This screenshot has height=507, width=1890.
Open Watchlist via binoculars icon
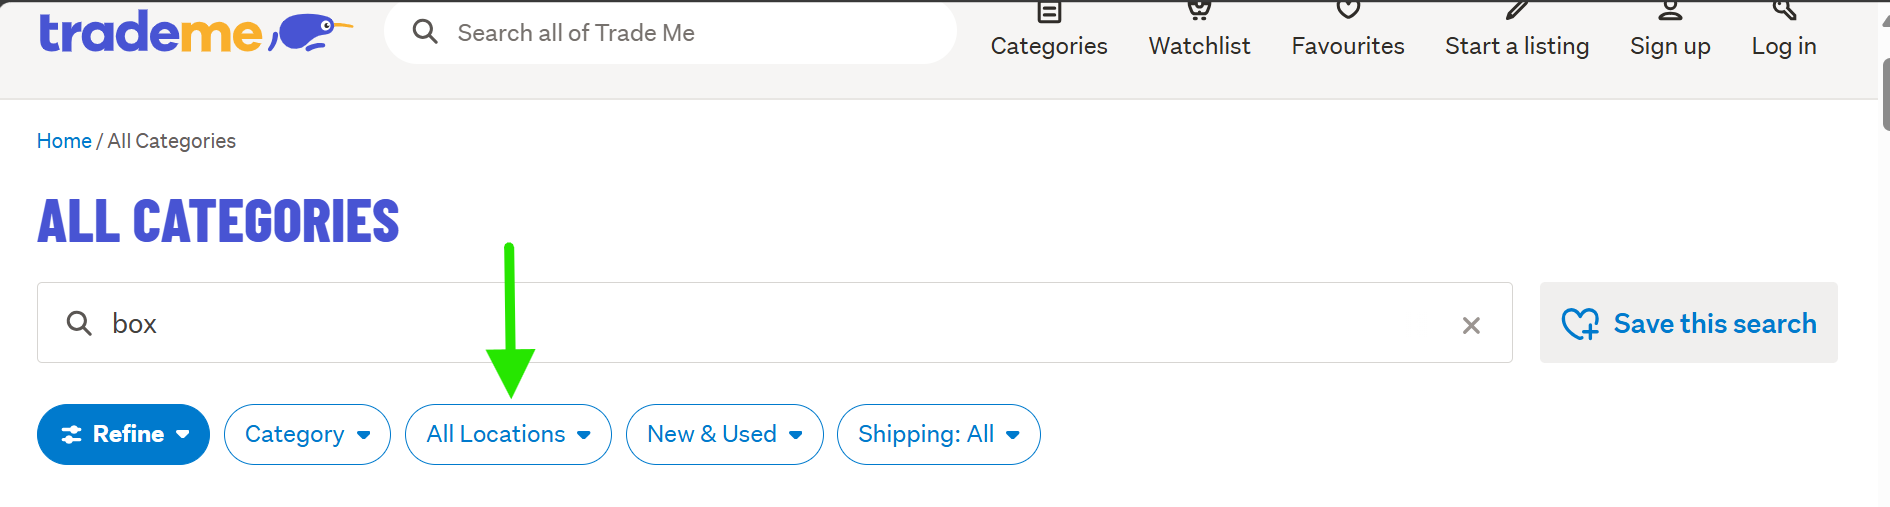point(1199,10)
